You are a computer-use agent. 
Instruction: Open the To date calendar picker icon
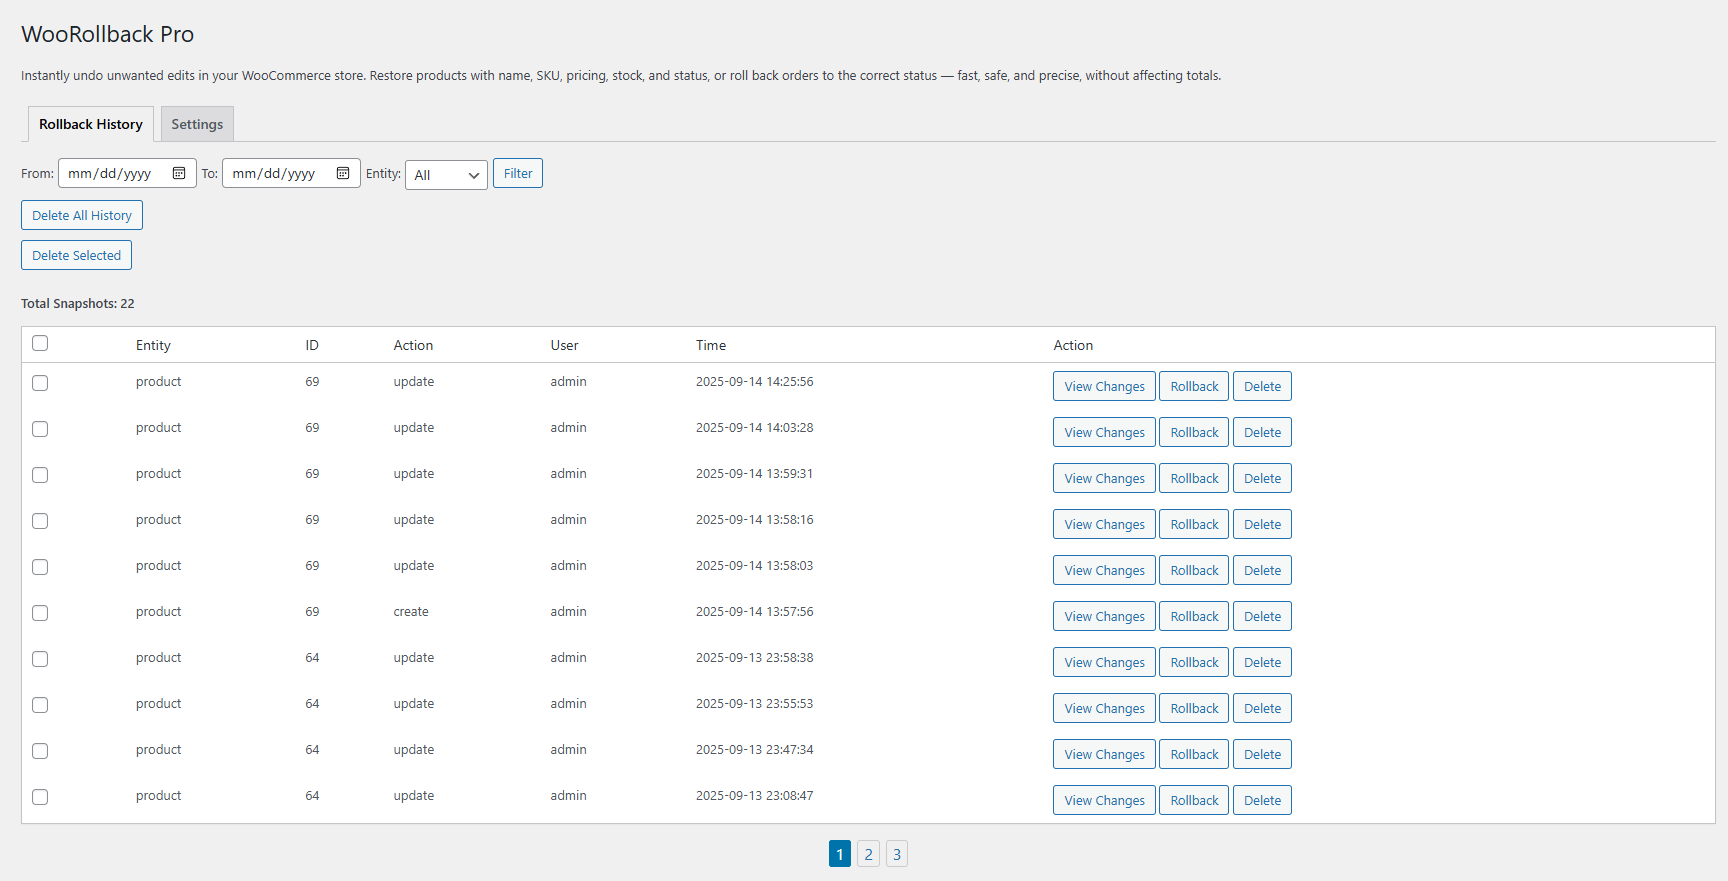343,173
